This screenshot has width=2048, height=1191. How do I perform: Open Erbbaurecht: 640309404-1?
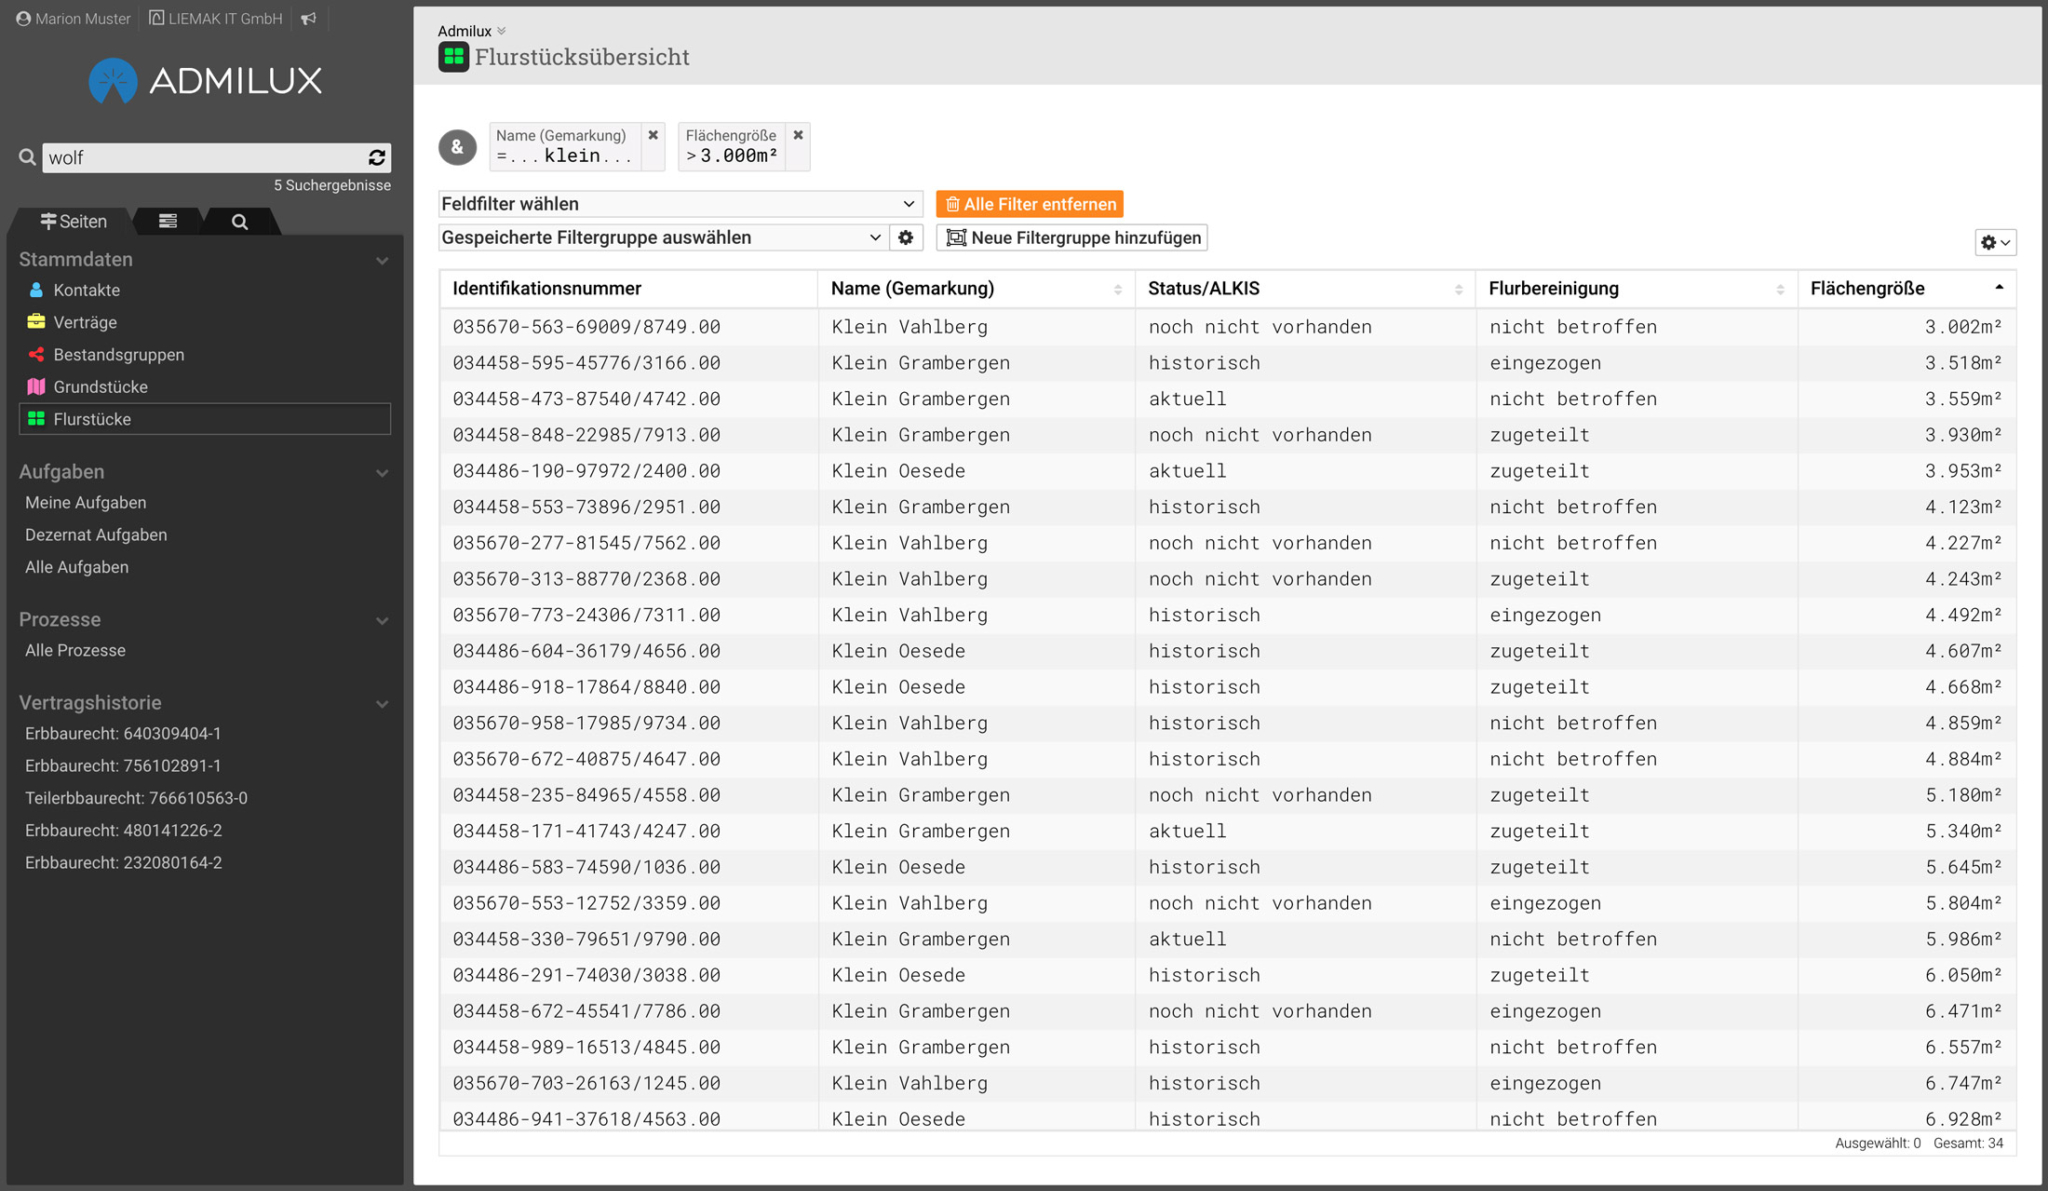coord(123,733)
